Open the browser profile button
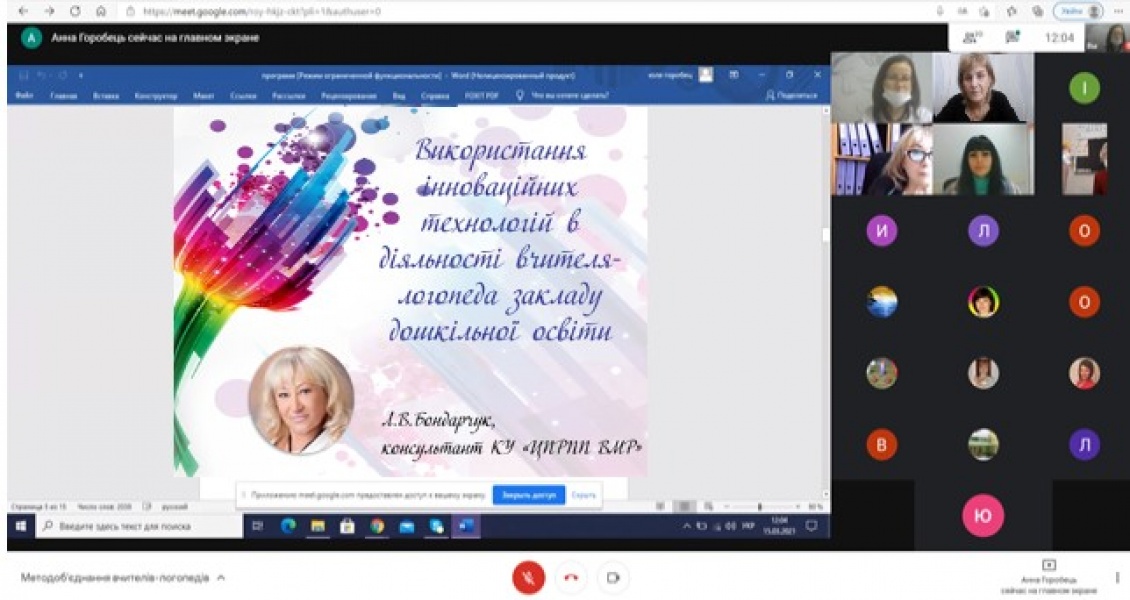The image size is (1130, 600). pyautogui.click(x=1081, y=11)
